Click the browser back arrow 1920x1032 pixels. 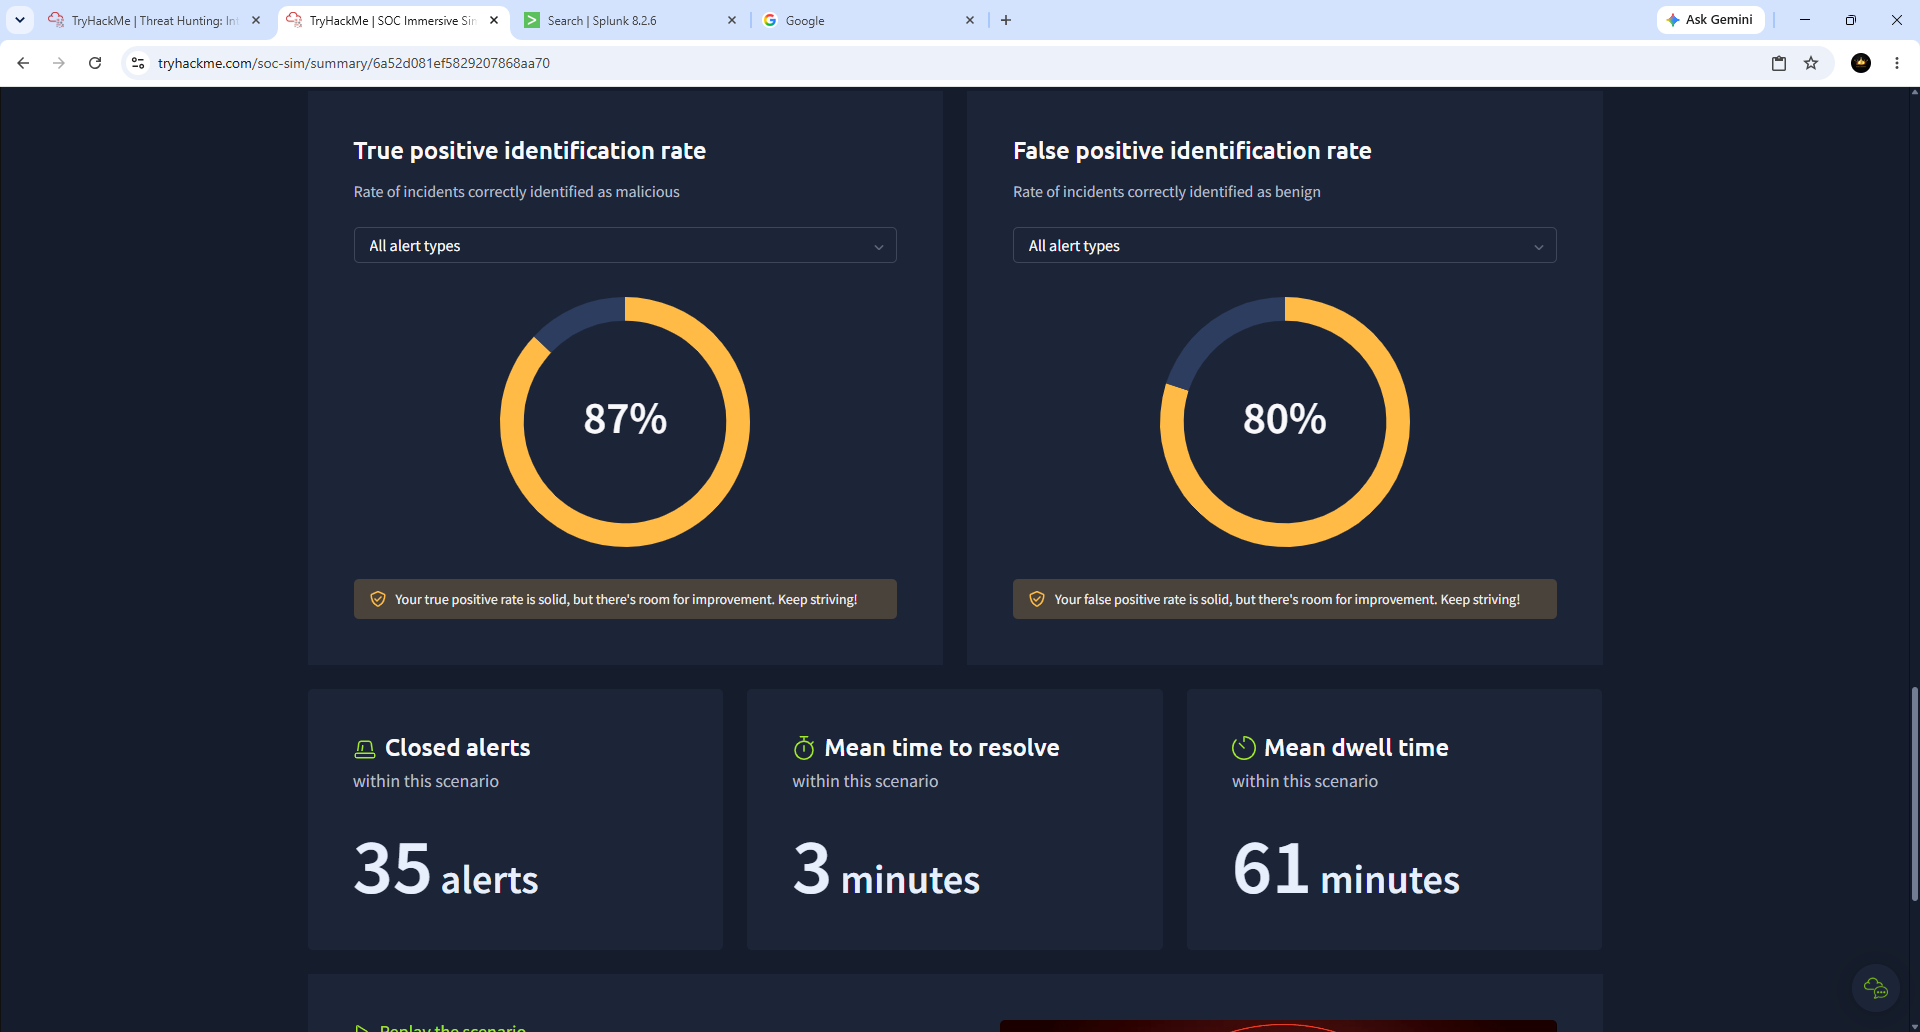23,63
